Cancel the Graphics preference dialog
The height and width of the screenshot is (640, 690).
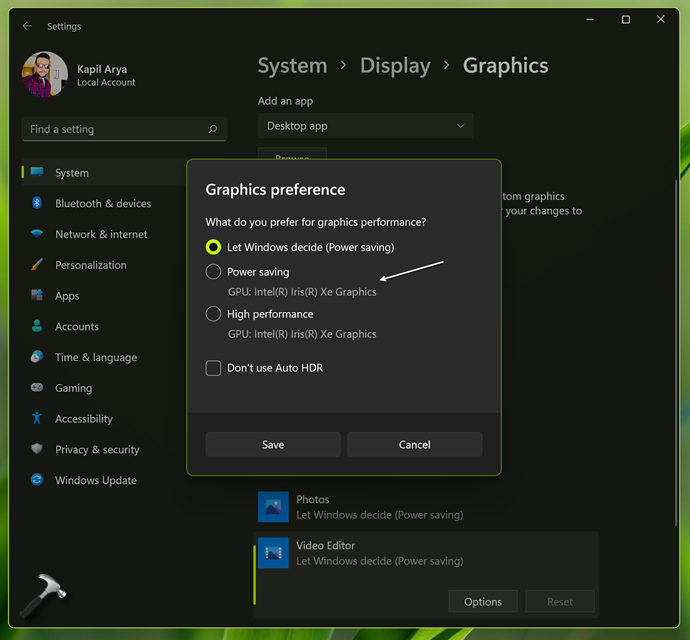click(x=414, y=445)
